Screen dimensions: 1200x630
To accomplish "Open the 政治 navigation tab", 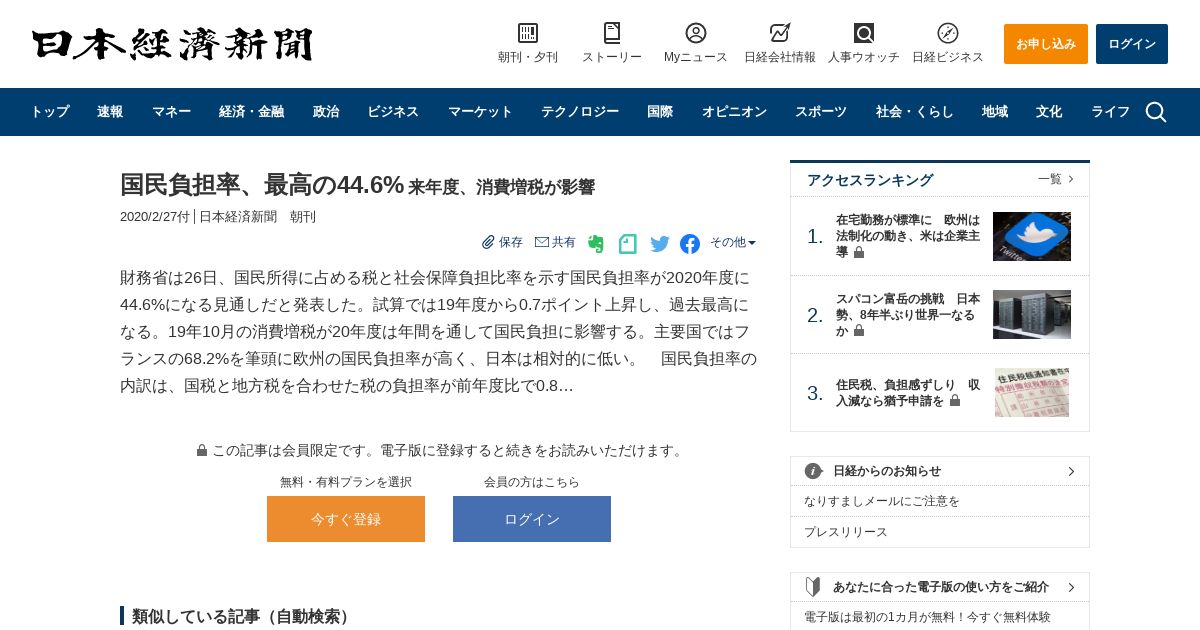I will (x=326, y=112).
